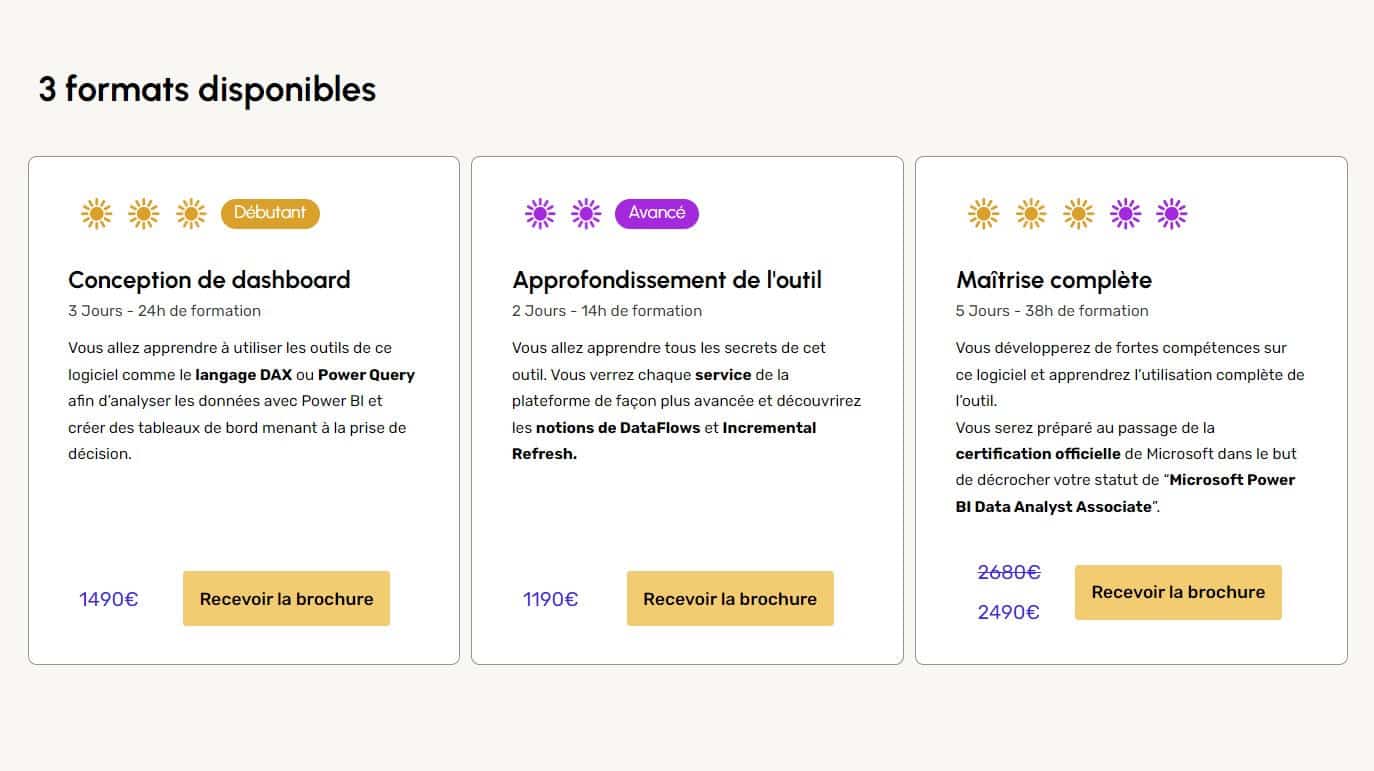Screen dimensions: 1374x771
Task: Click the 1190€ price
Action: click(x=550, y=600)
